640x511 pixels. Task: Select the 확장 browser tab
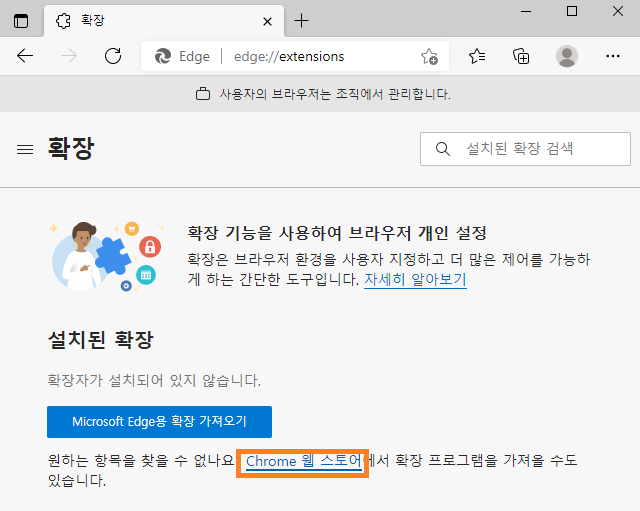164,21
